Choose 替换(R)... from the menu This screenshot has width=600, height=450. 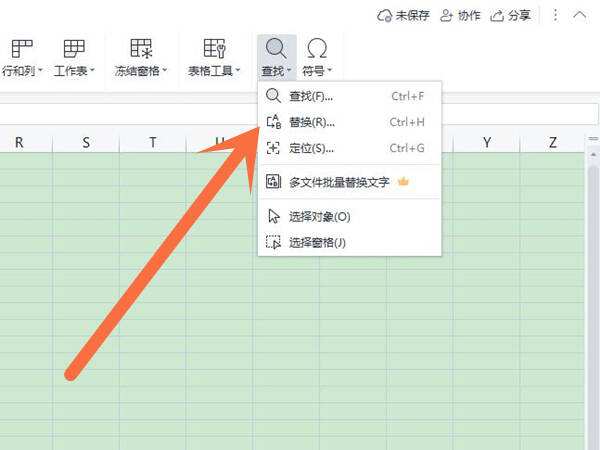pos(350,122)
